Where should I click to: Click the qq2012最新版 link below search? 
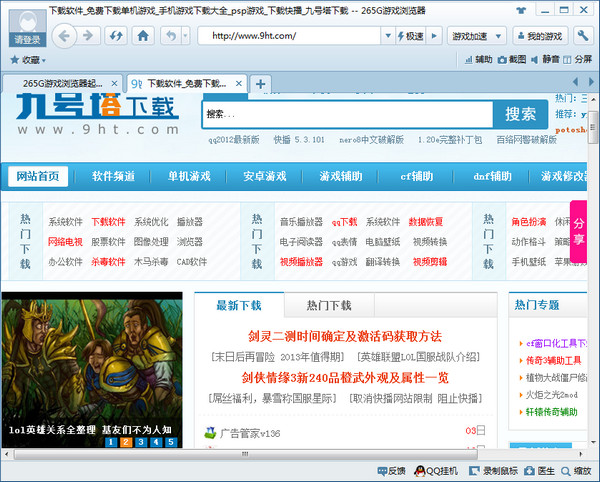[x=234, y=140]
